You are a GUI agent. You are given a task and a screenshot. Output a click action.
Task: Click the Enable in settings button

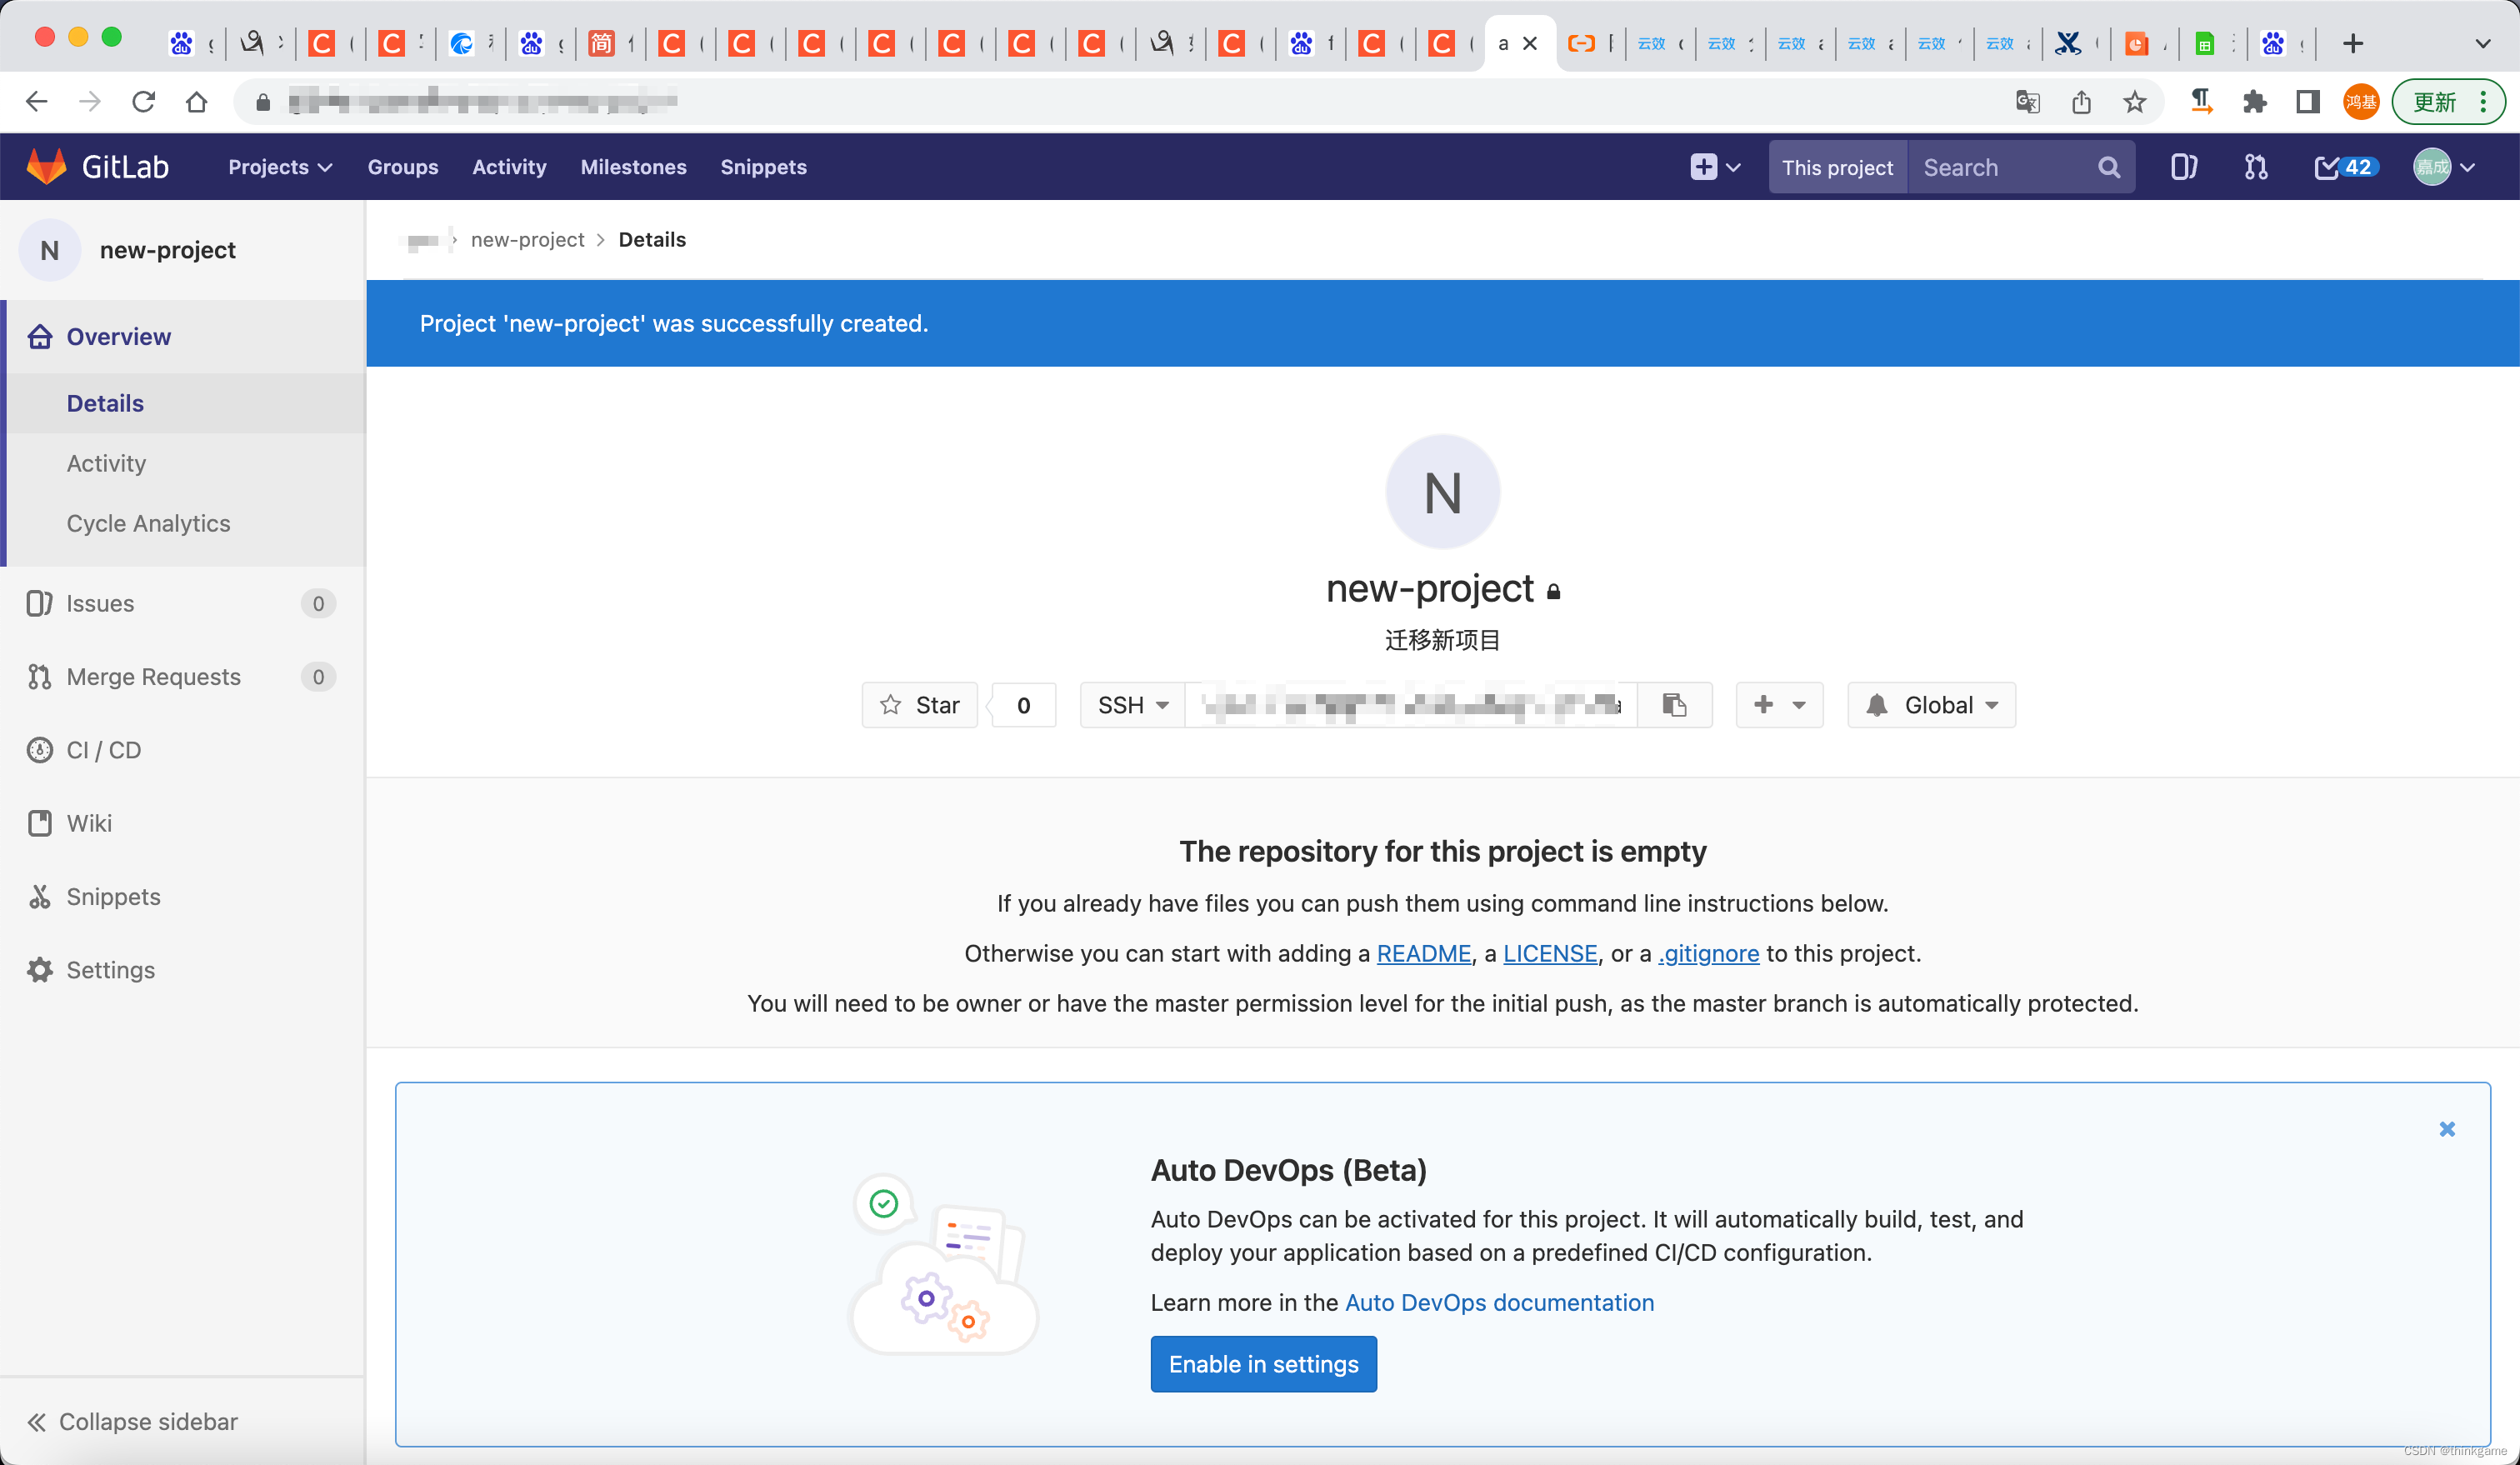click(1262, 1362)
